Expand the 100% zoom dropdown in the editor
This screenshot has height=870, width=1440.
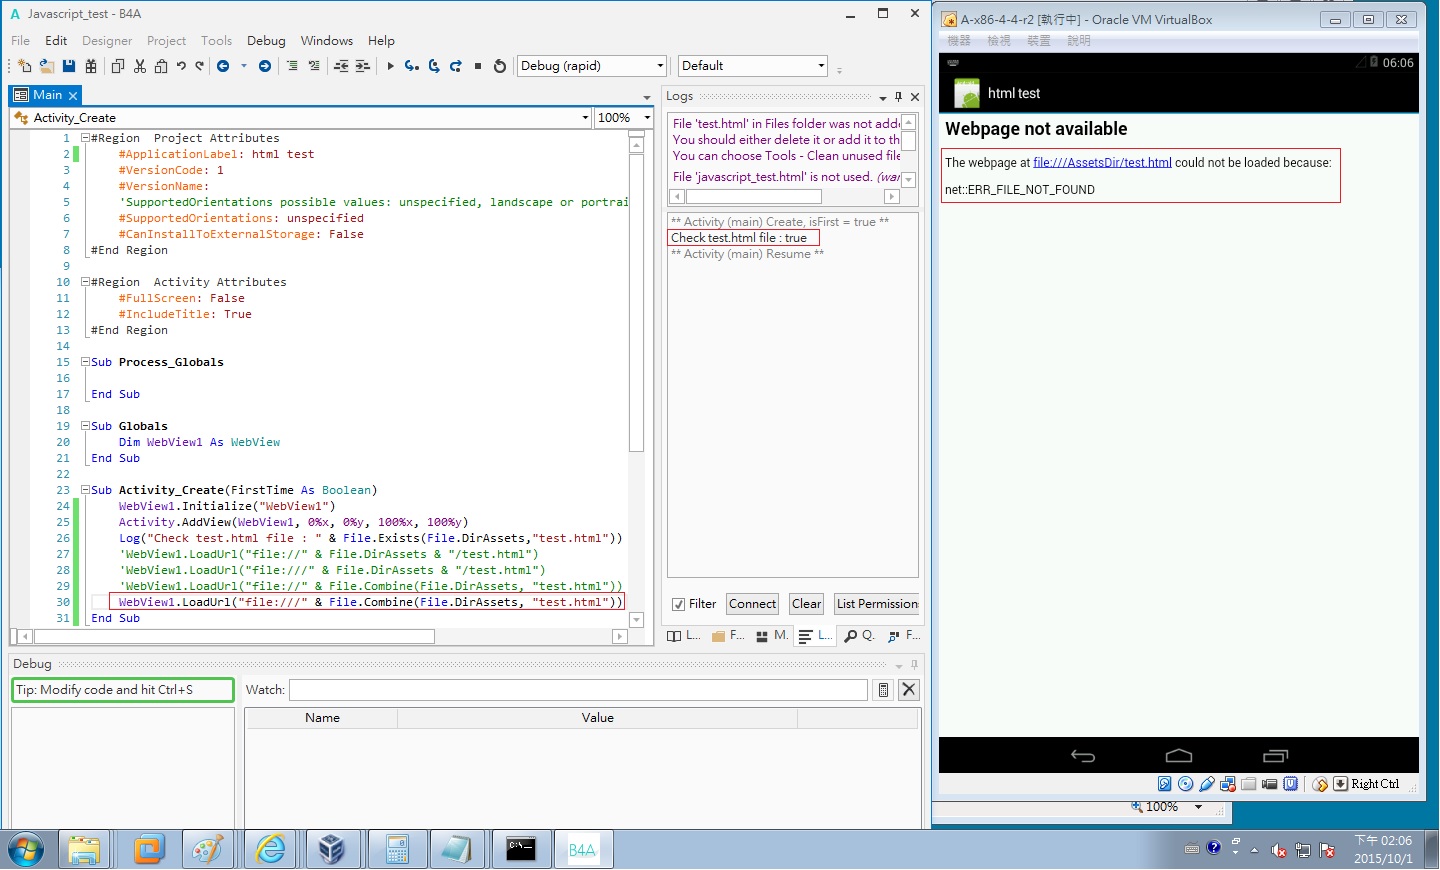coord(647,118)
